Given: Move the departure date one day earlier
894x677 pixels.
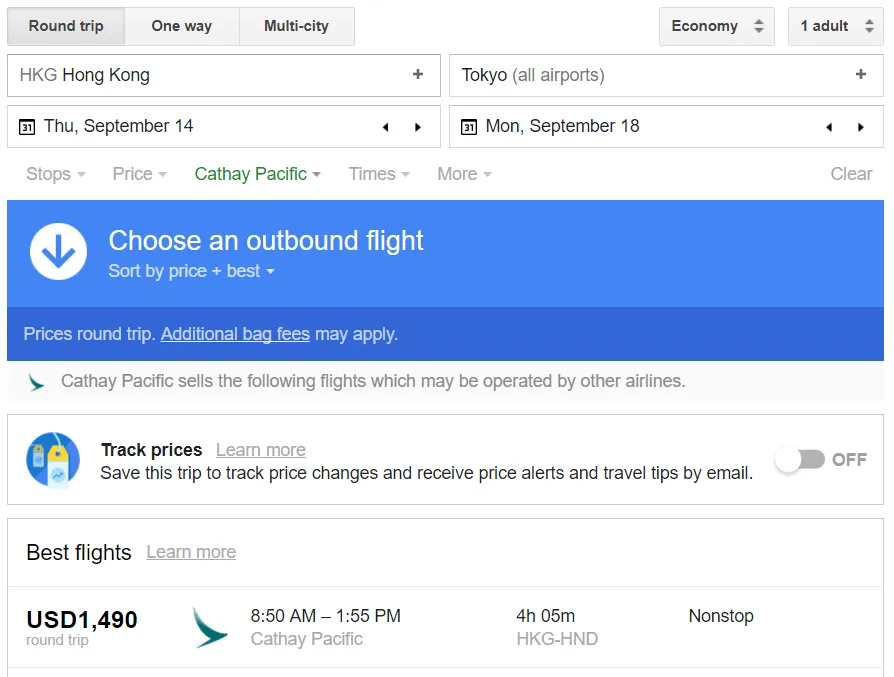Looking at the screenshot, I should pos(385,127).
